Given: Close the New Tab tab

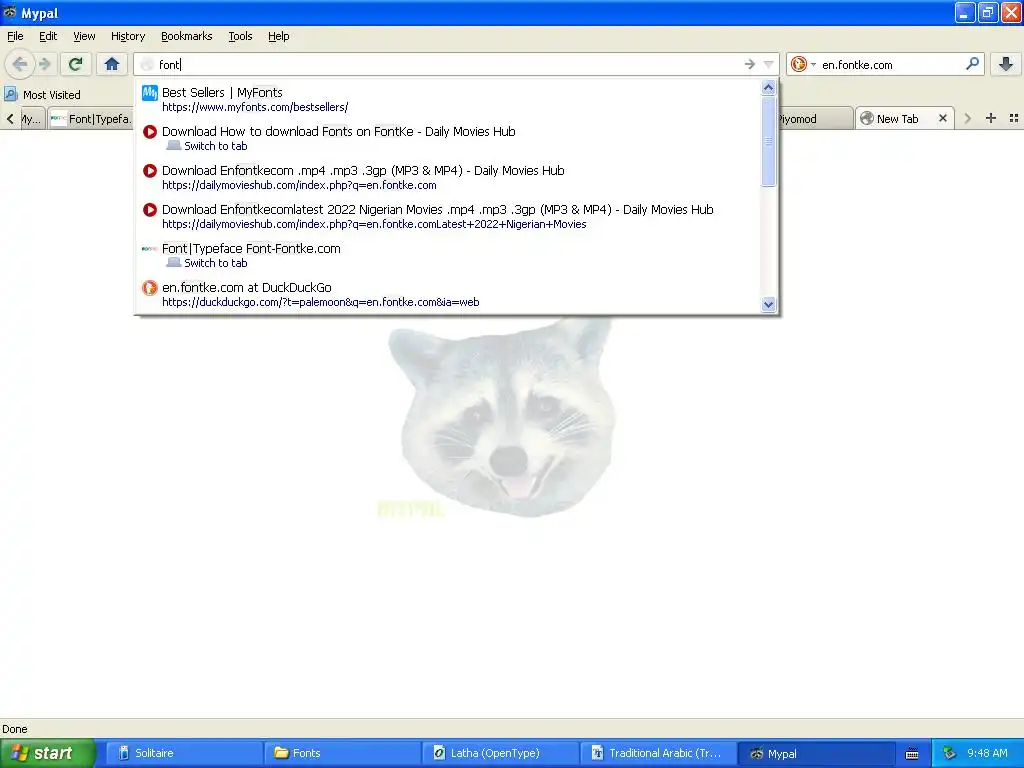Looking at the screenshot, I should 942,118.
